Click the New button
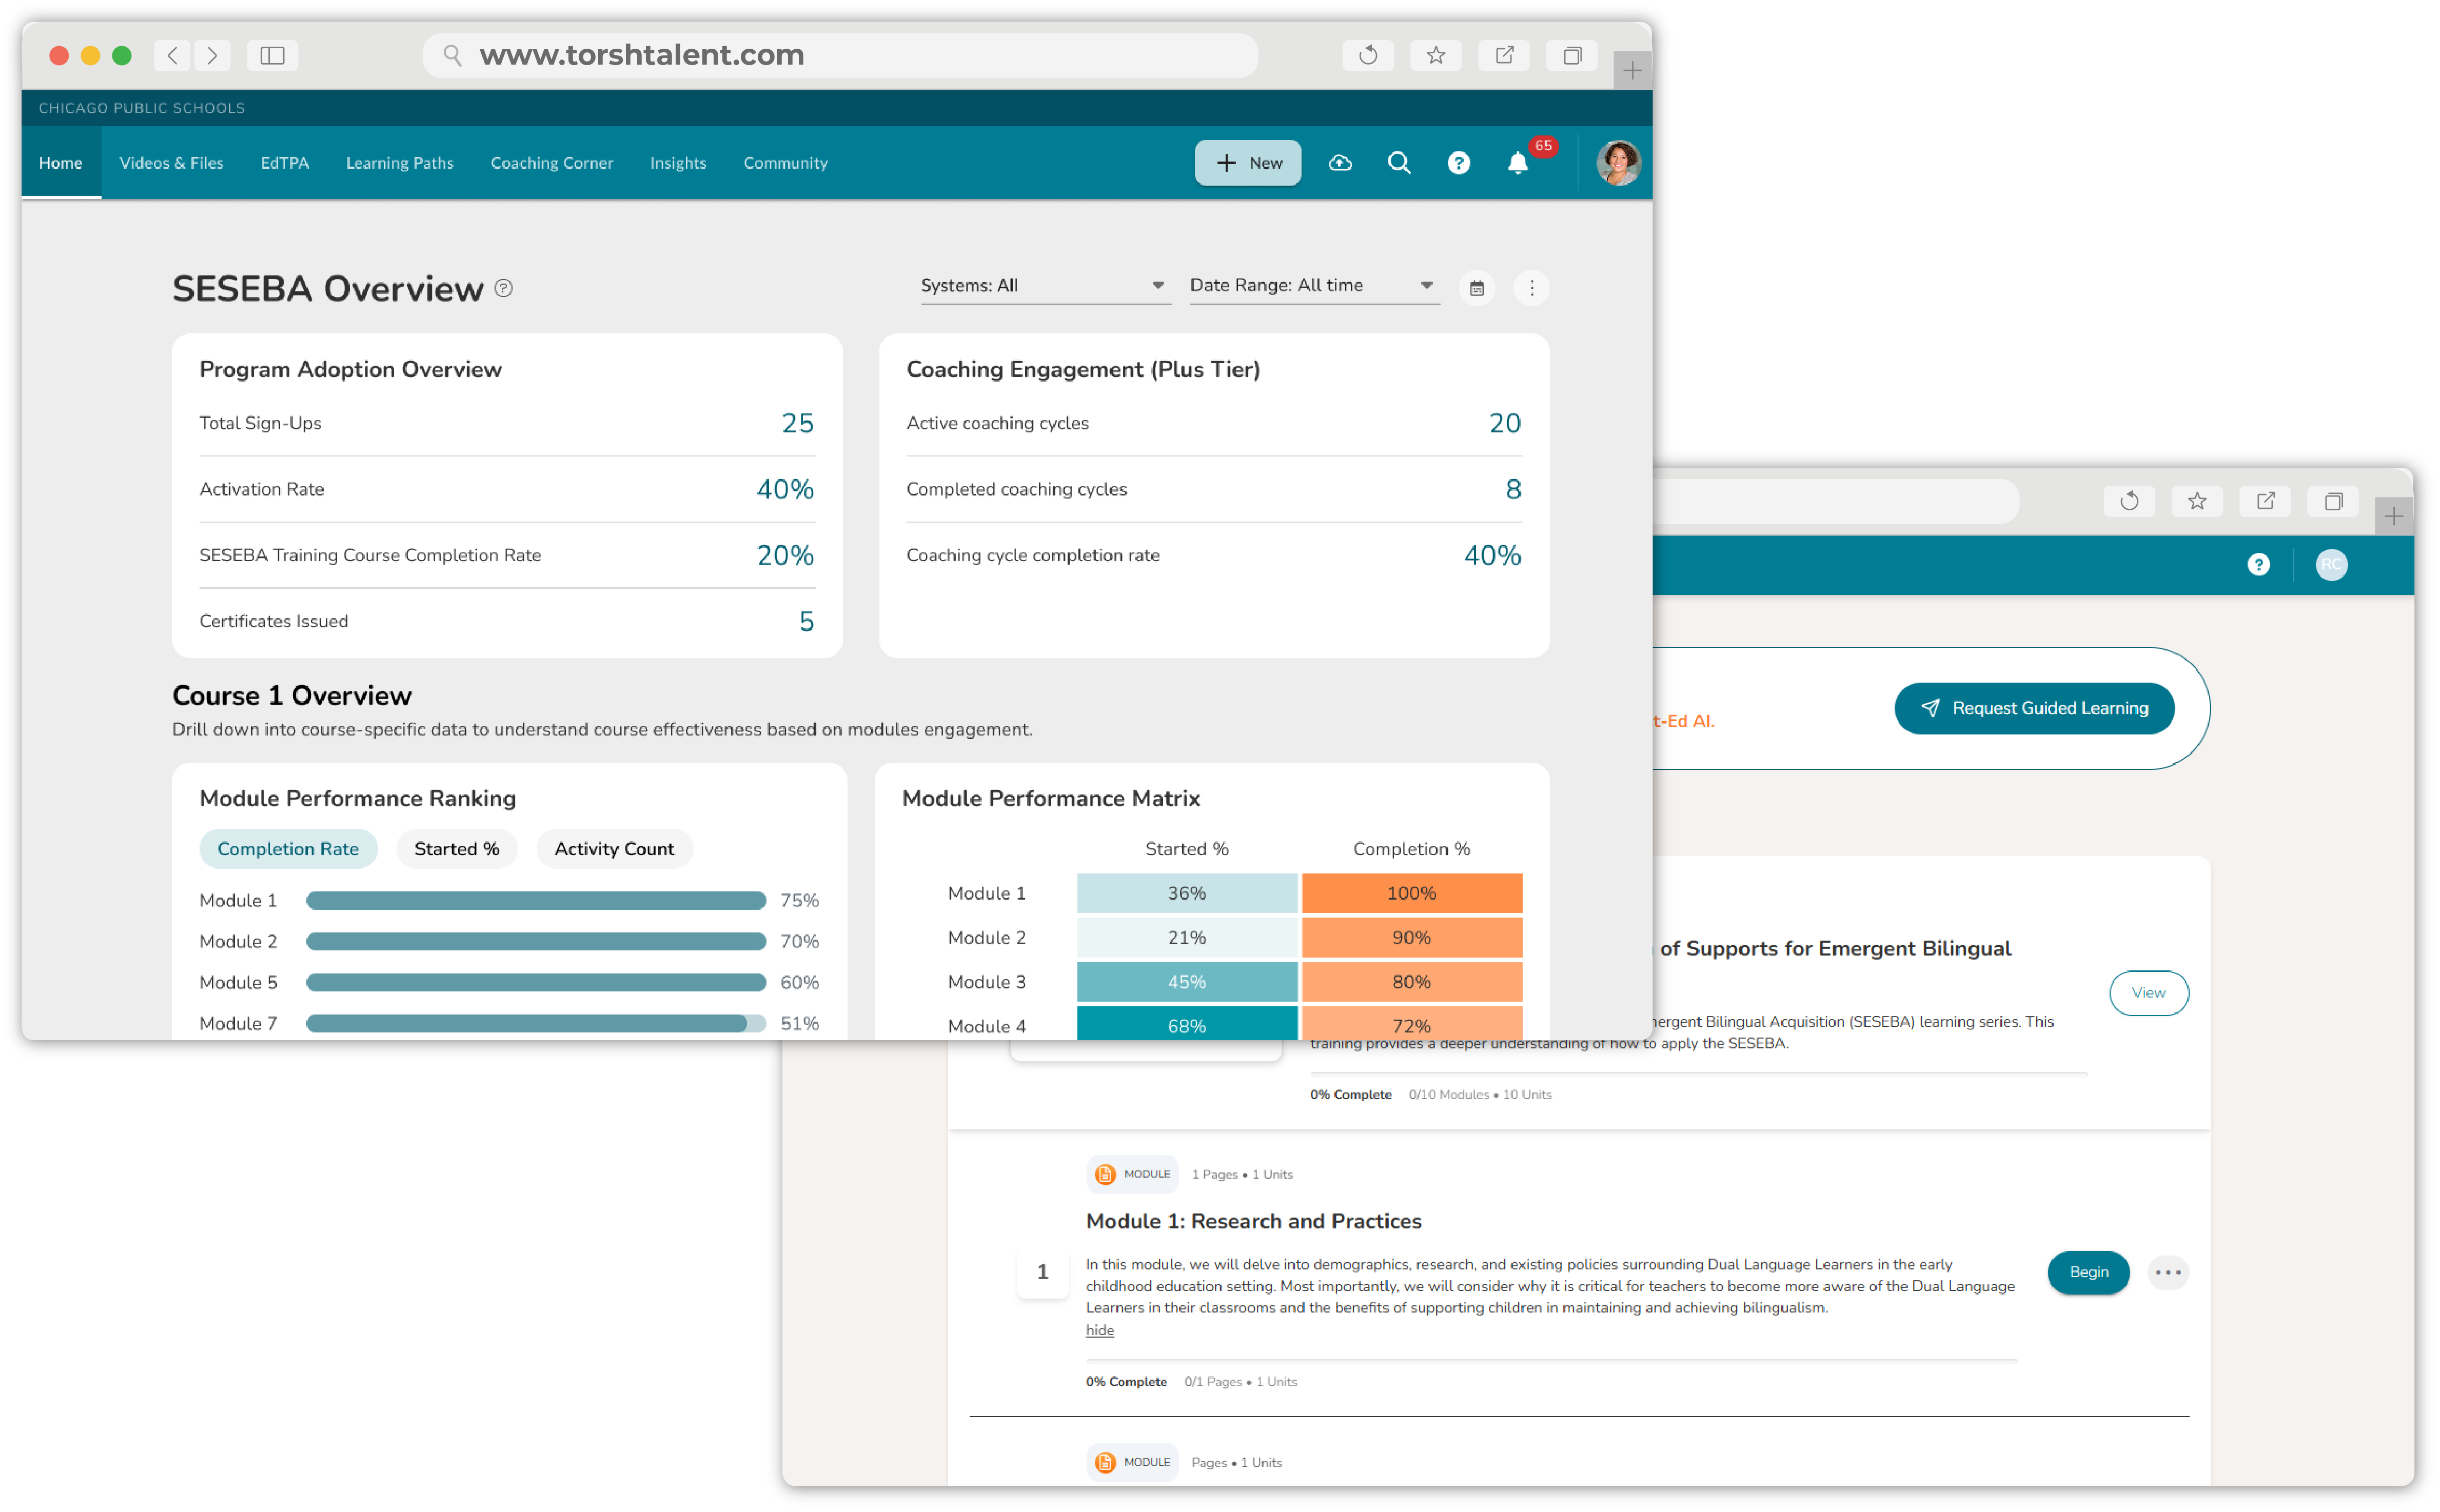This screenshot has width=2440, height=1512. pos(1247,163)
